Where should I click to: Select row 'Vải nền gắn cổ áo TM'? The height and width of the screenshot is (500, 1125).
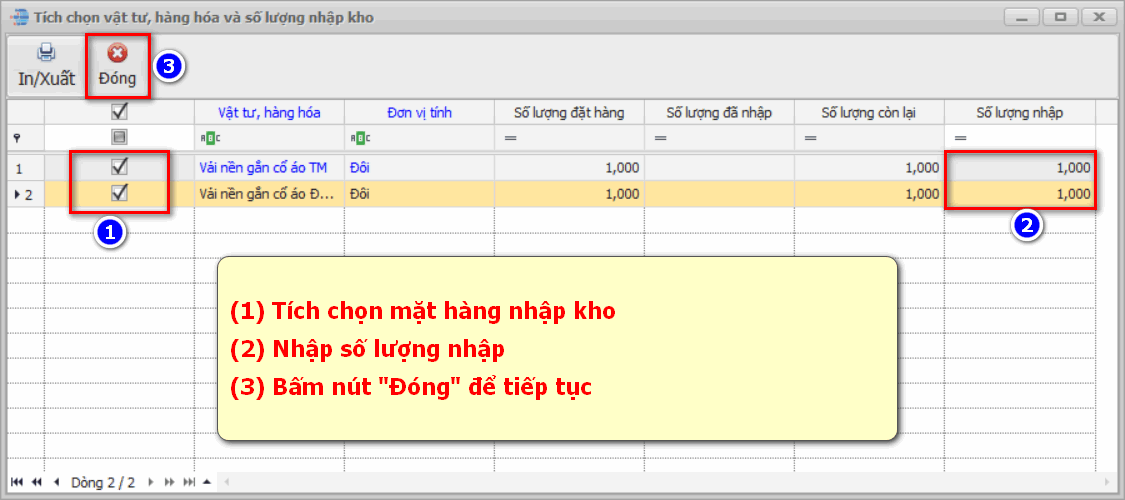click(264, 168)
